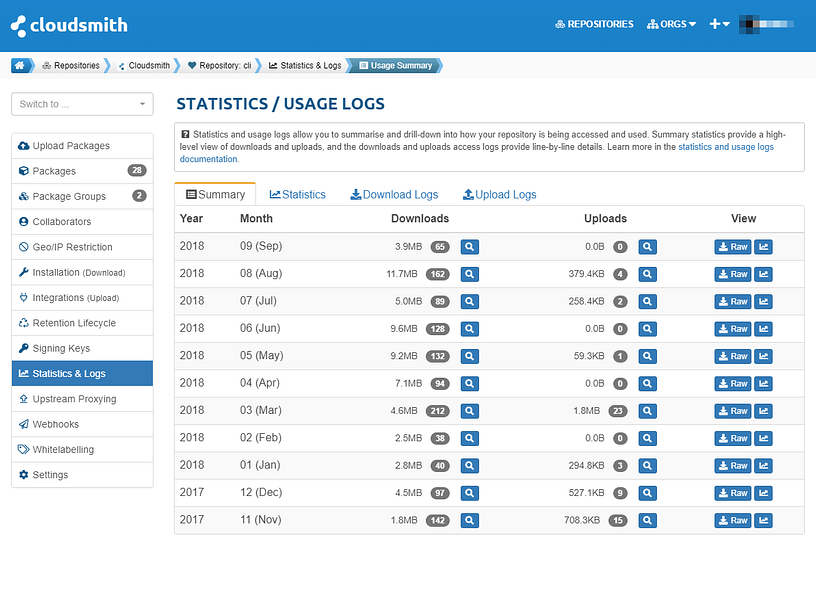The width and height of the screenshot is (816, 600).
Task: Switch to the Summary tab
Action: (215, 195)
